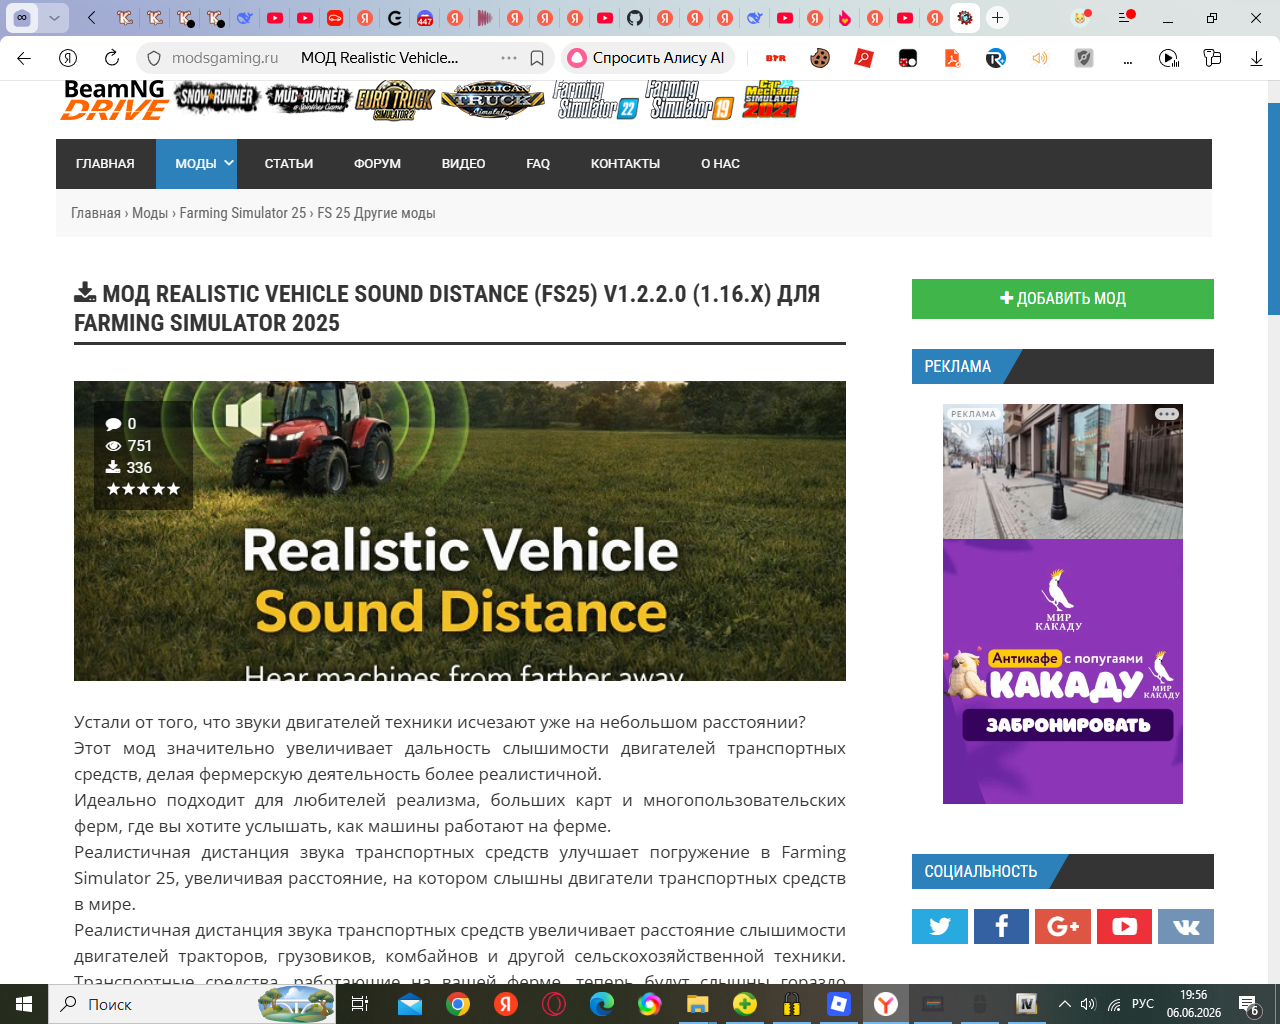Screen dimensions: 1280x1024
Task: Open File Explorer from taskbar
Action: click(x=697, y=1004)
